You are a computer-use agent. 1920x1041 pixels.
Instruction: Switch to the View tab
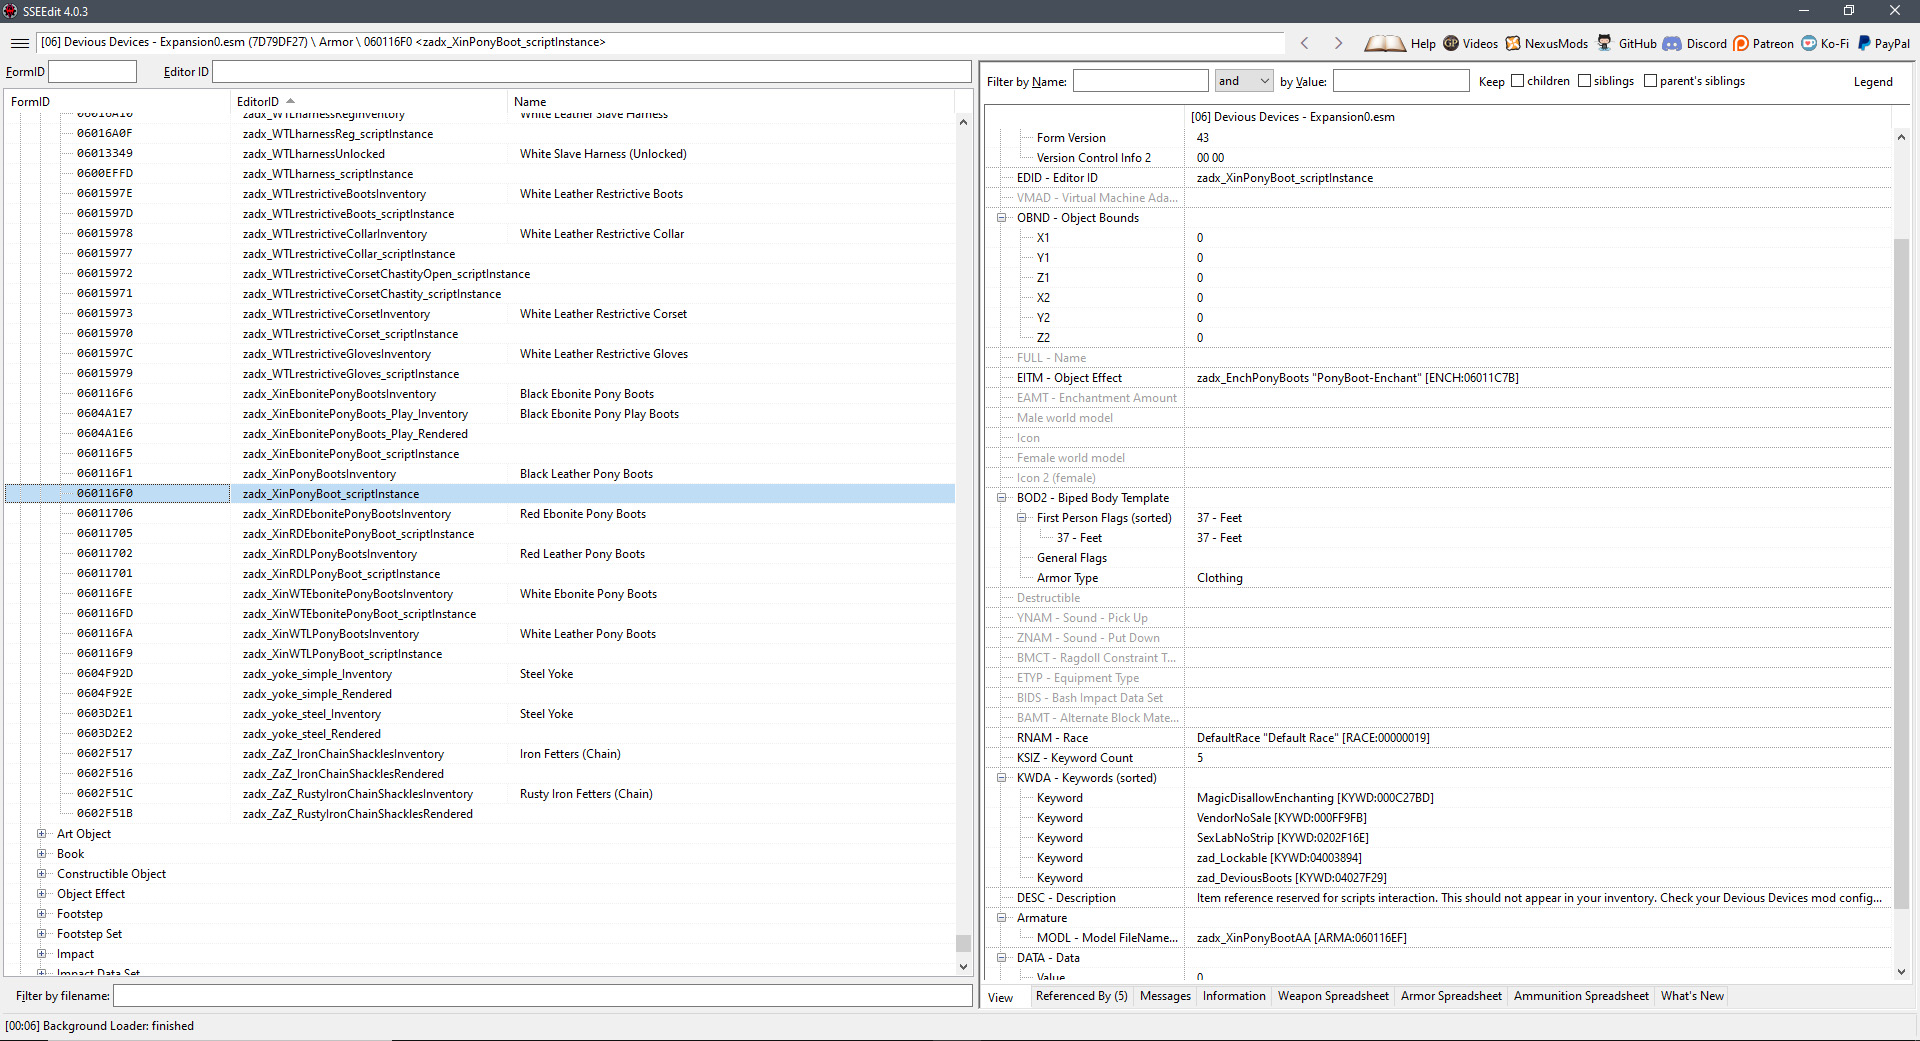[1001, 998]
